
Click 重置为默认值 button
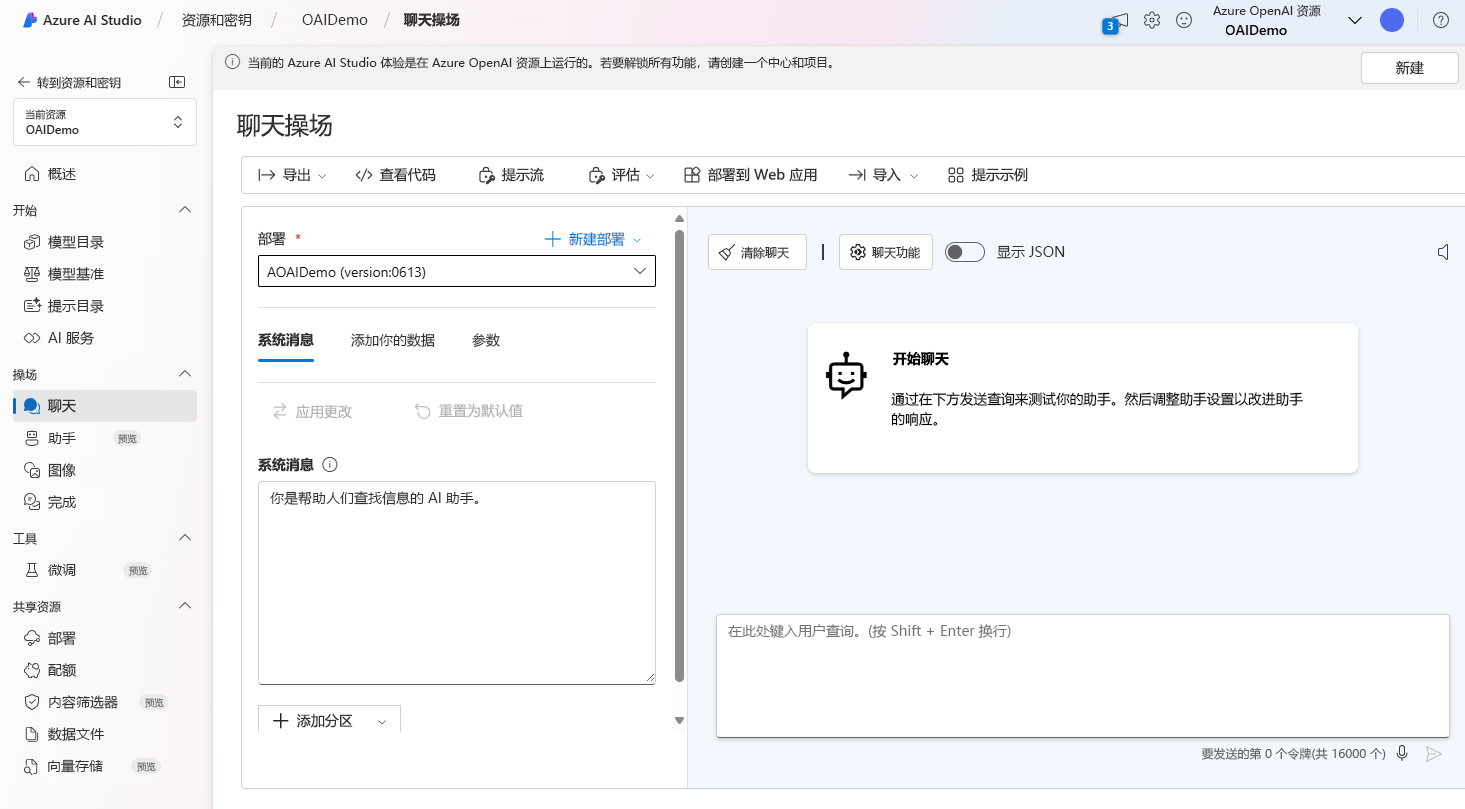click(469, 411)
